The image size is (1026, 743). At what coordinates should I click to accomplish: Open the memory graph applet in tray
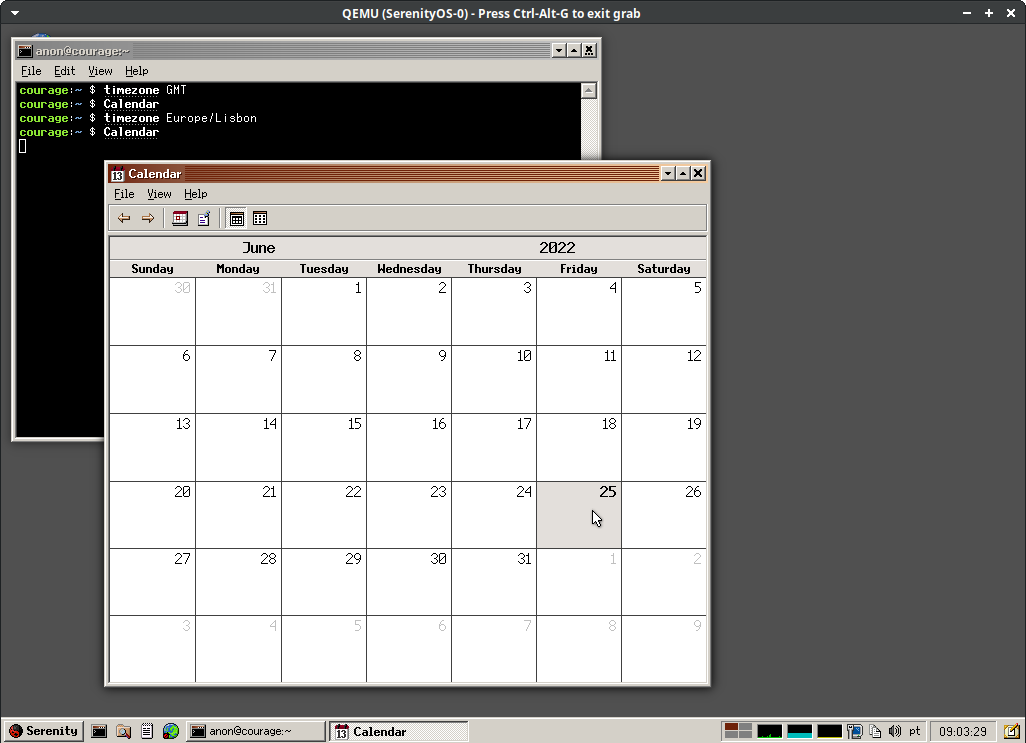pyautogui.click(x=800, y=731)
